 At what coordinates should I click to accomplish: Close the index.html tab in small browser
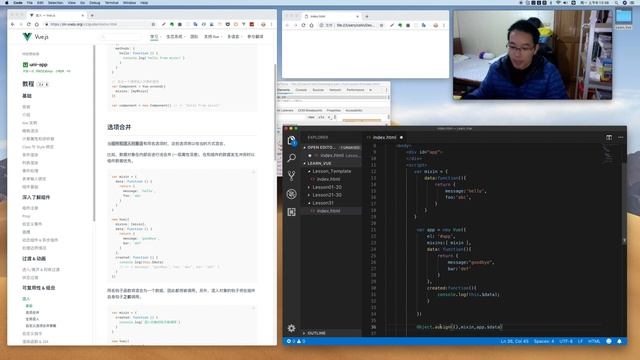click(357, 16)
